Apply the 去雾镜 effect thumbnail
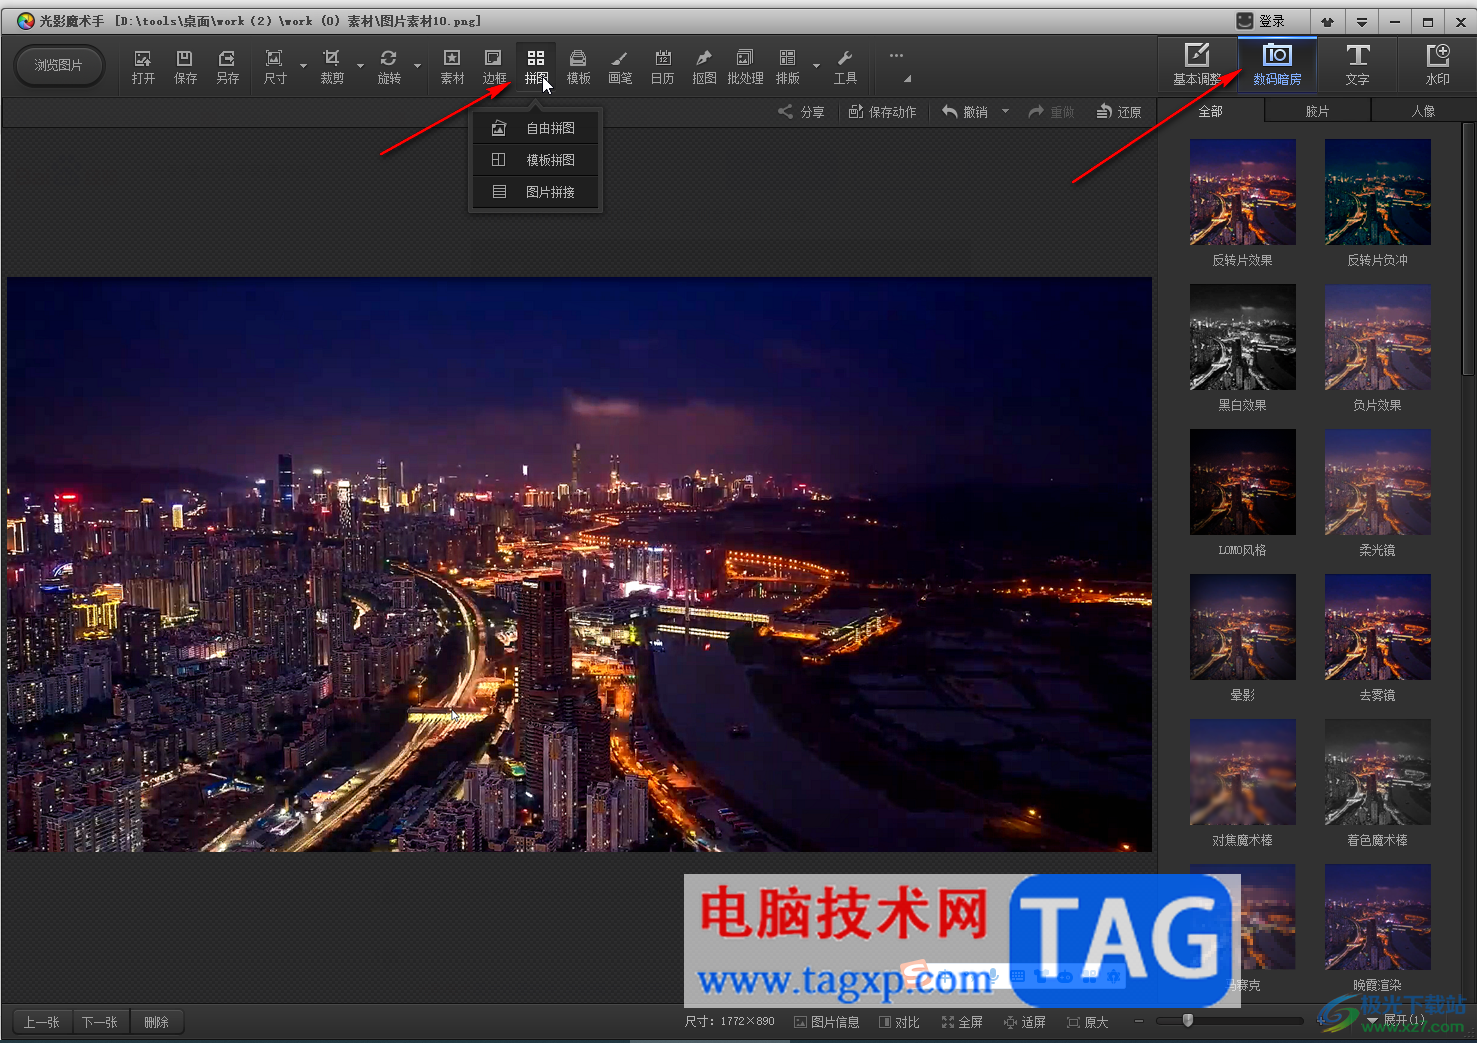The width and height of the screenshot is (1477, 1043). coord(1378,627)
